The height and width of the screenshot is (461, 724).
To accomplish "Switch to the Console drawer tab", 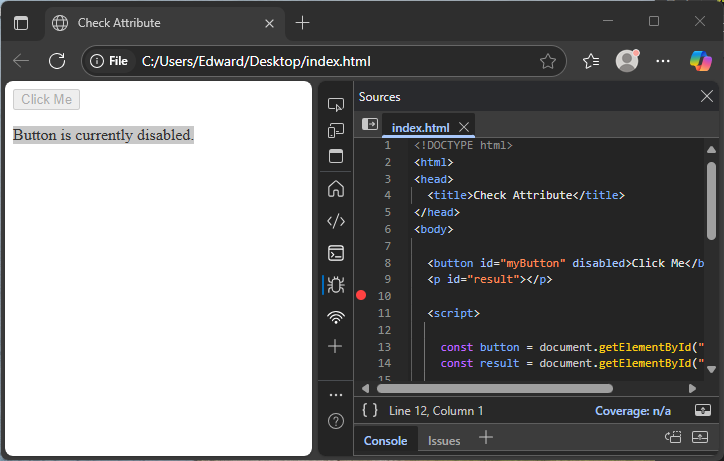I will [386, 441].
